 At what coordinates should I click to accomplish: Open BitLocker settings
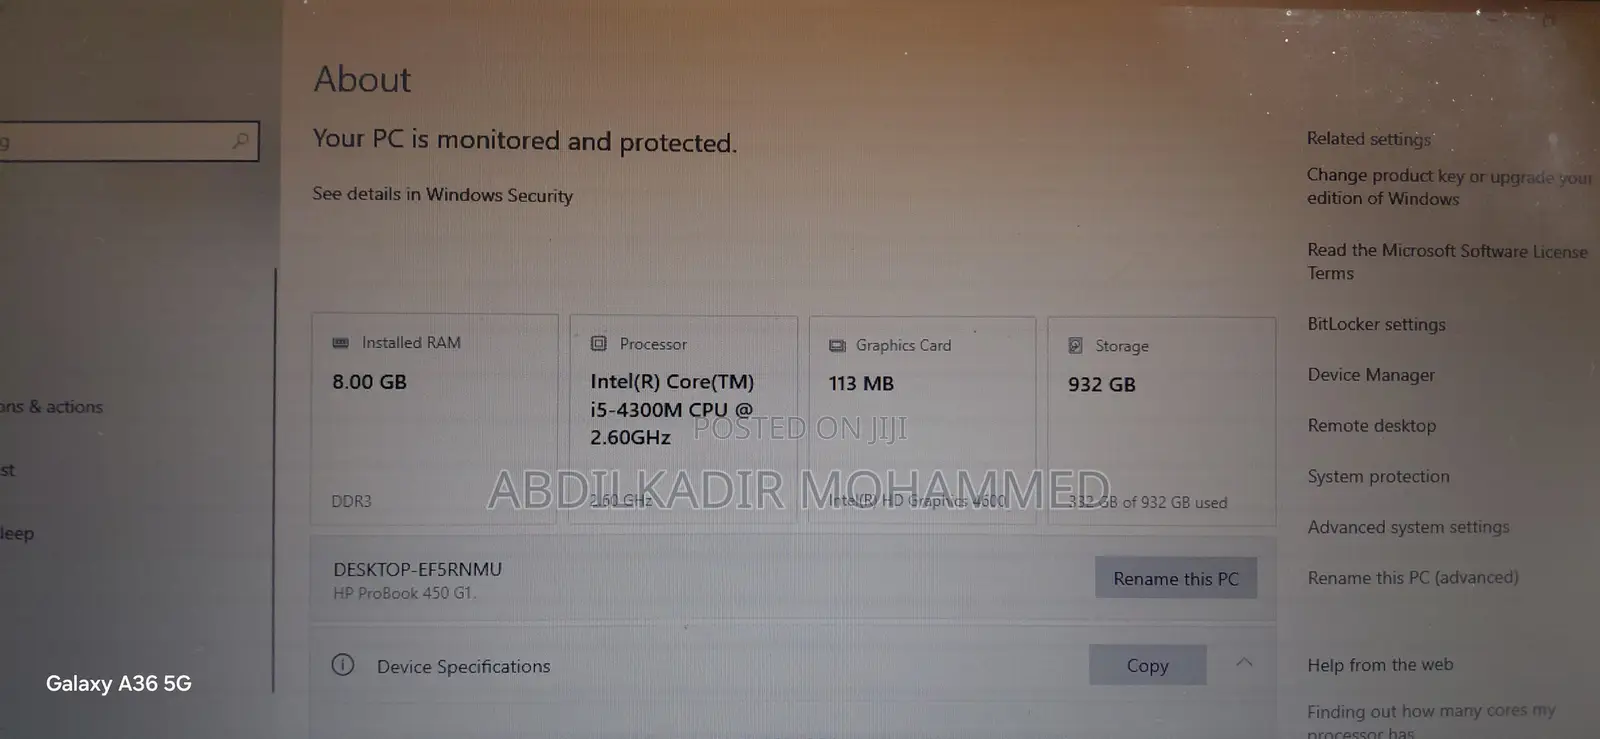point(1376,324)
